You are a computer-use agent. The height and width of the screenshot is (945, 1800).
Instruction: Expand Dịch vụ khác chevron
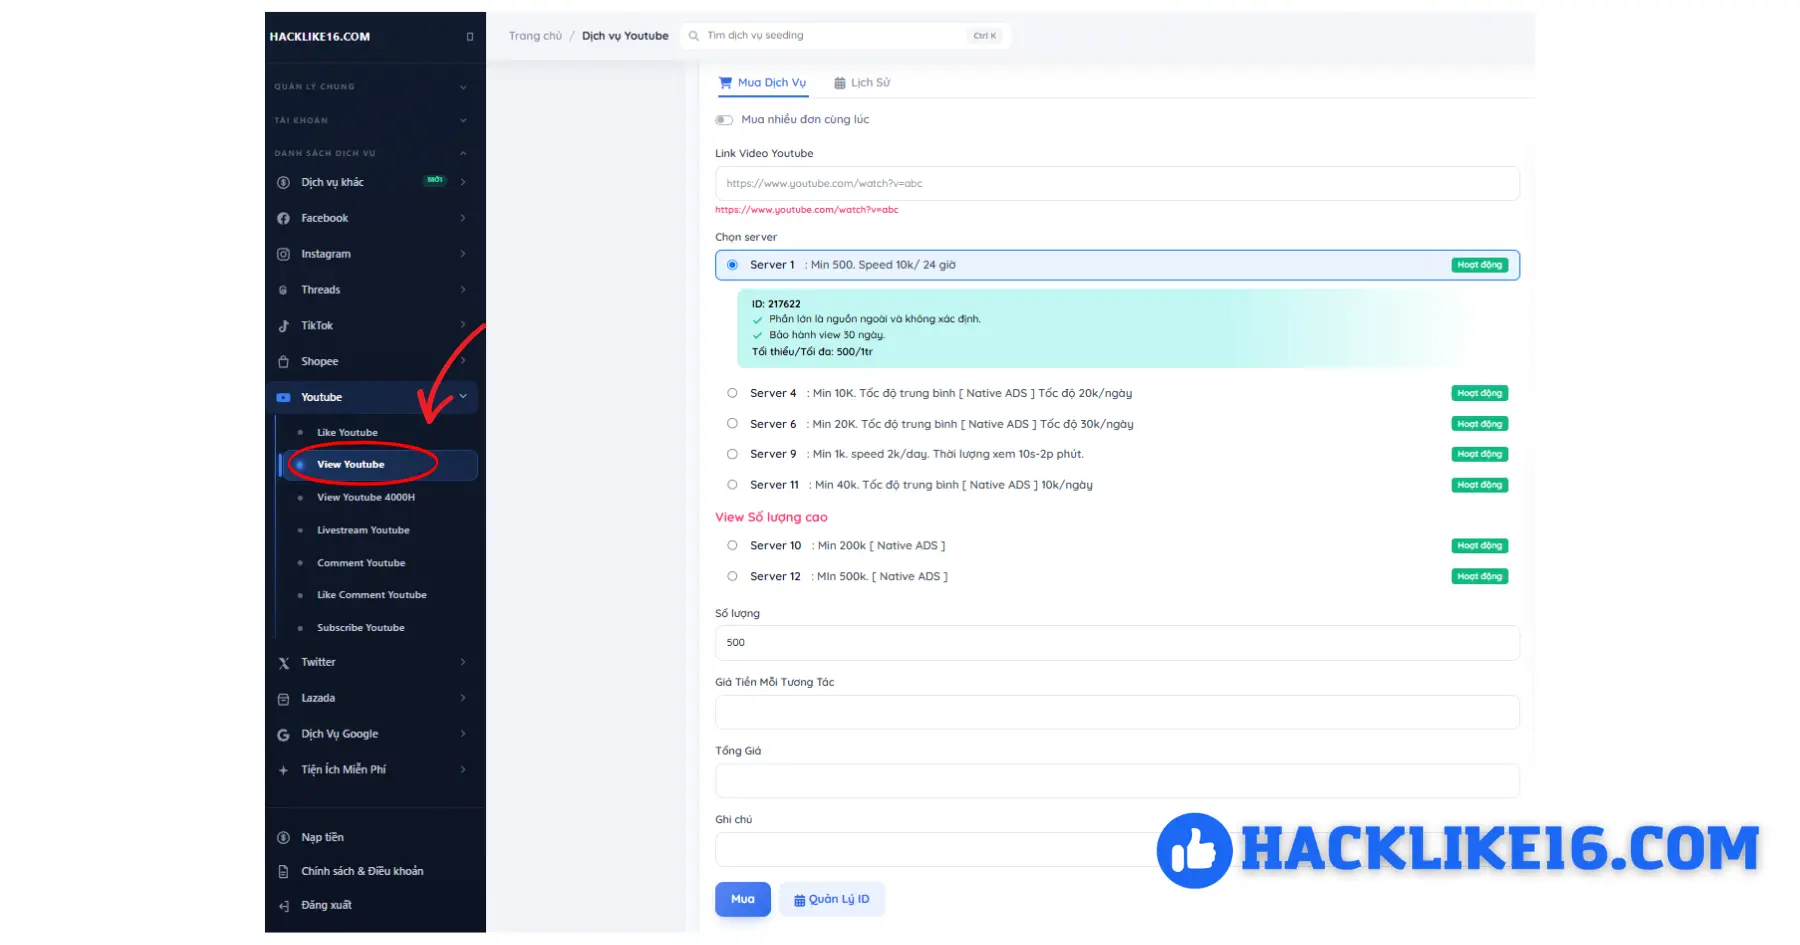click(463, 182)
